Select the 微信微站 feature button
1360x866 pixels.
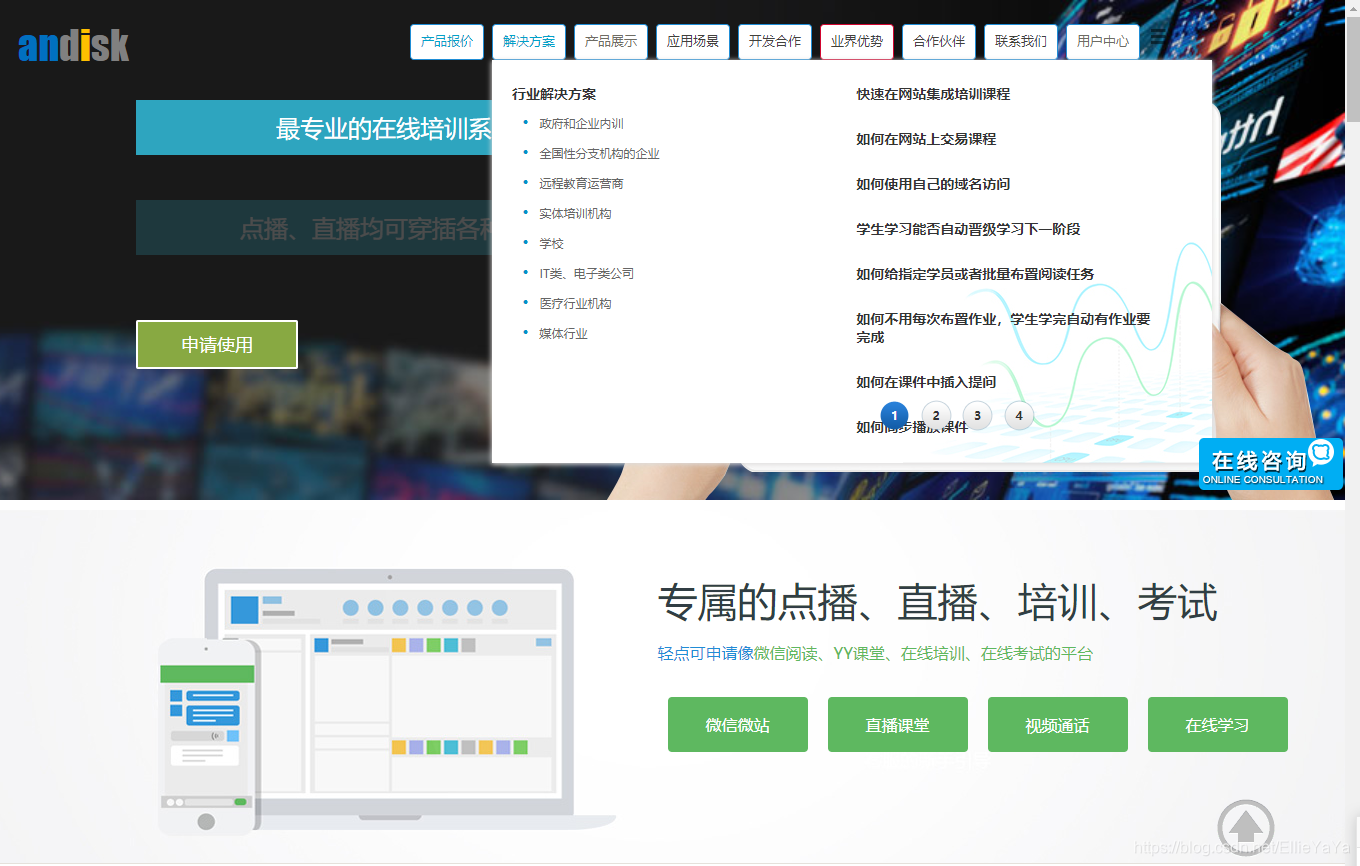[x=737, y=724]
